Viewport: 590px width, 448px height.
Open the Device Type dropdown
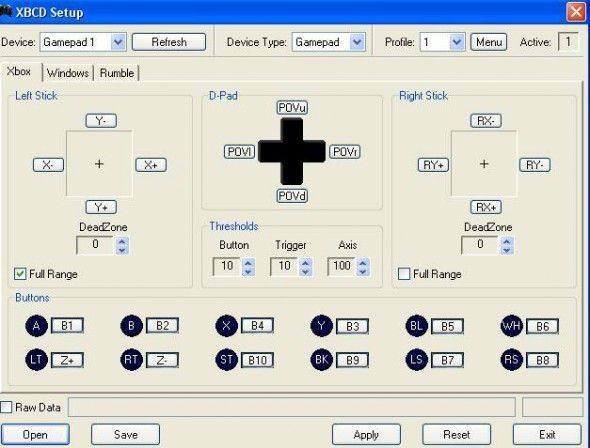[x=357, y=42]
